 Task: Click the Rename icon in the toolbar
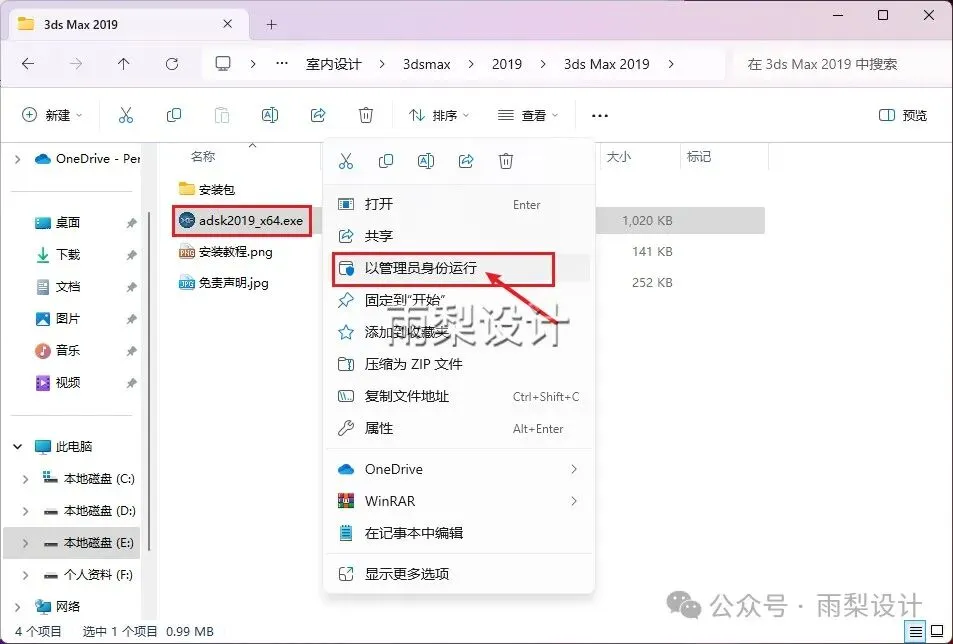pyautogui.click(x=270, y=115)
